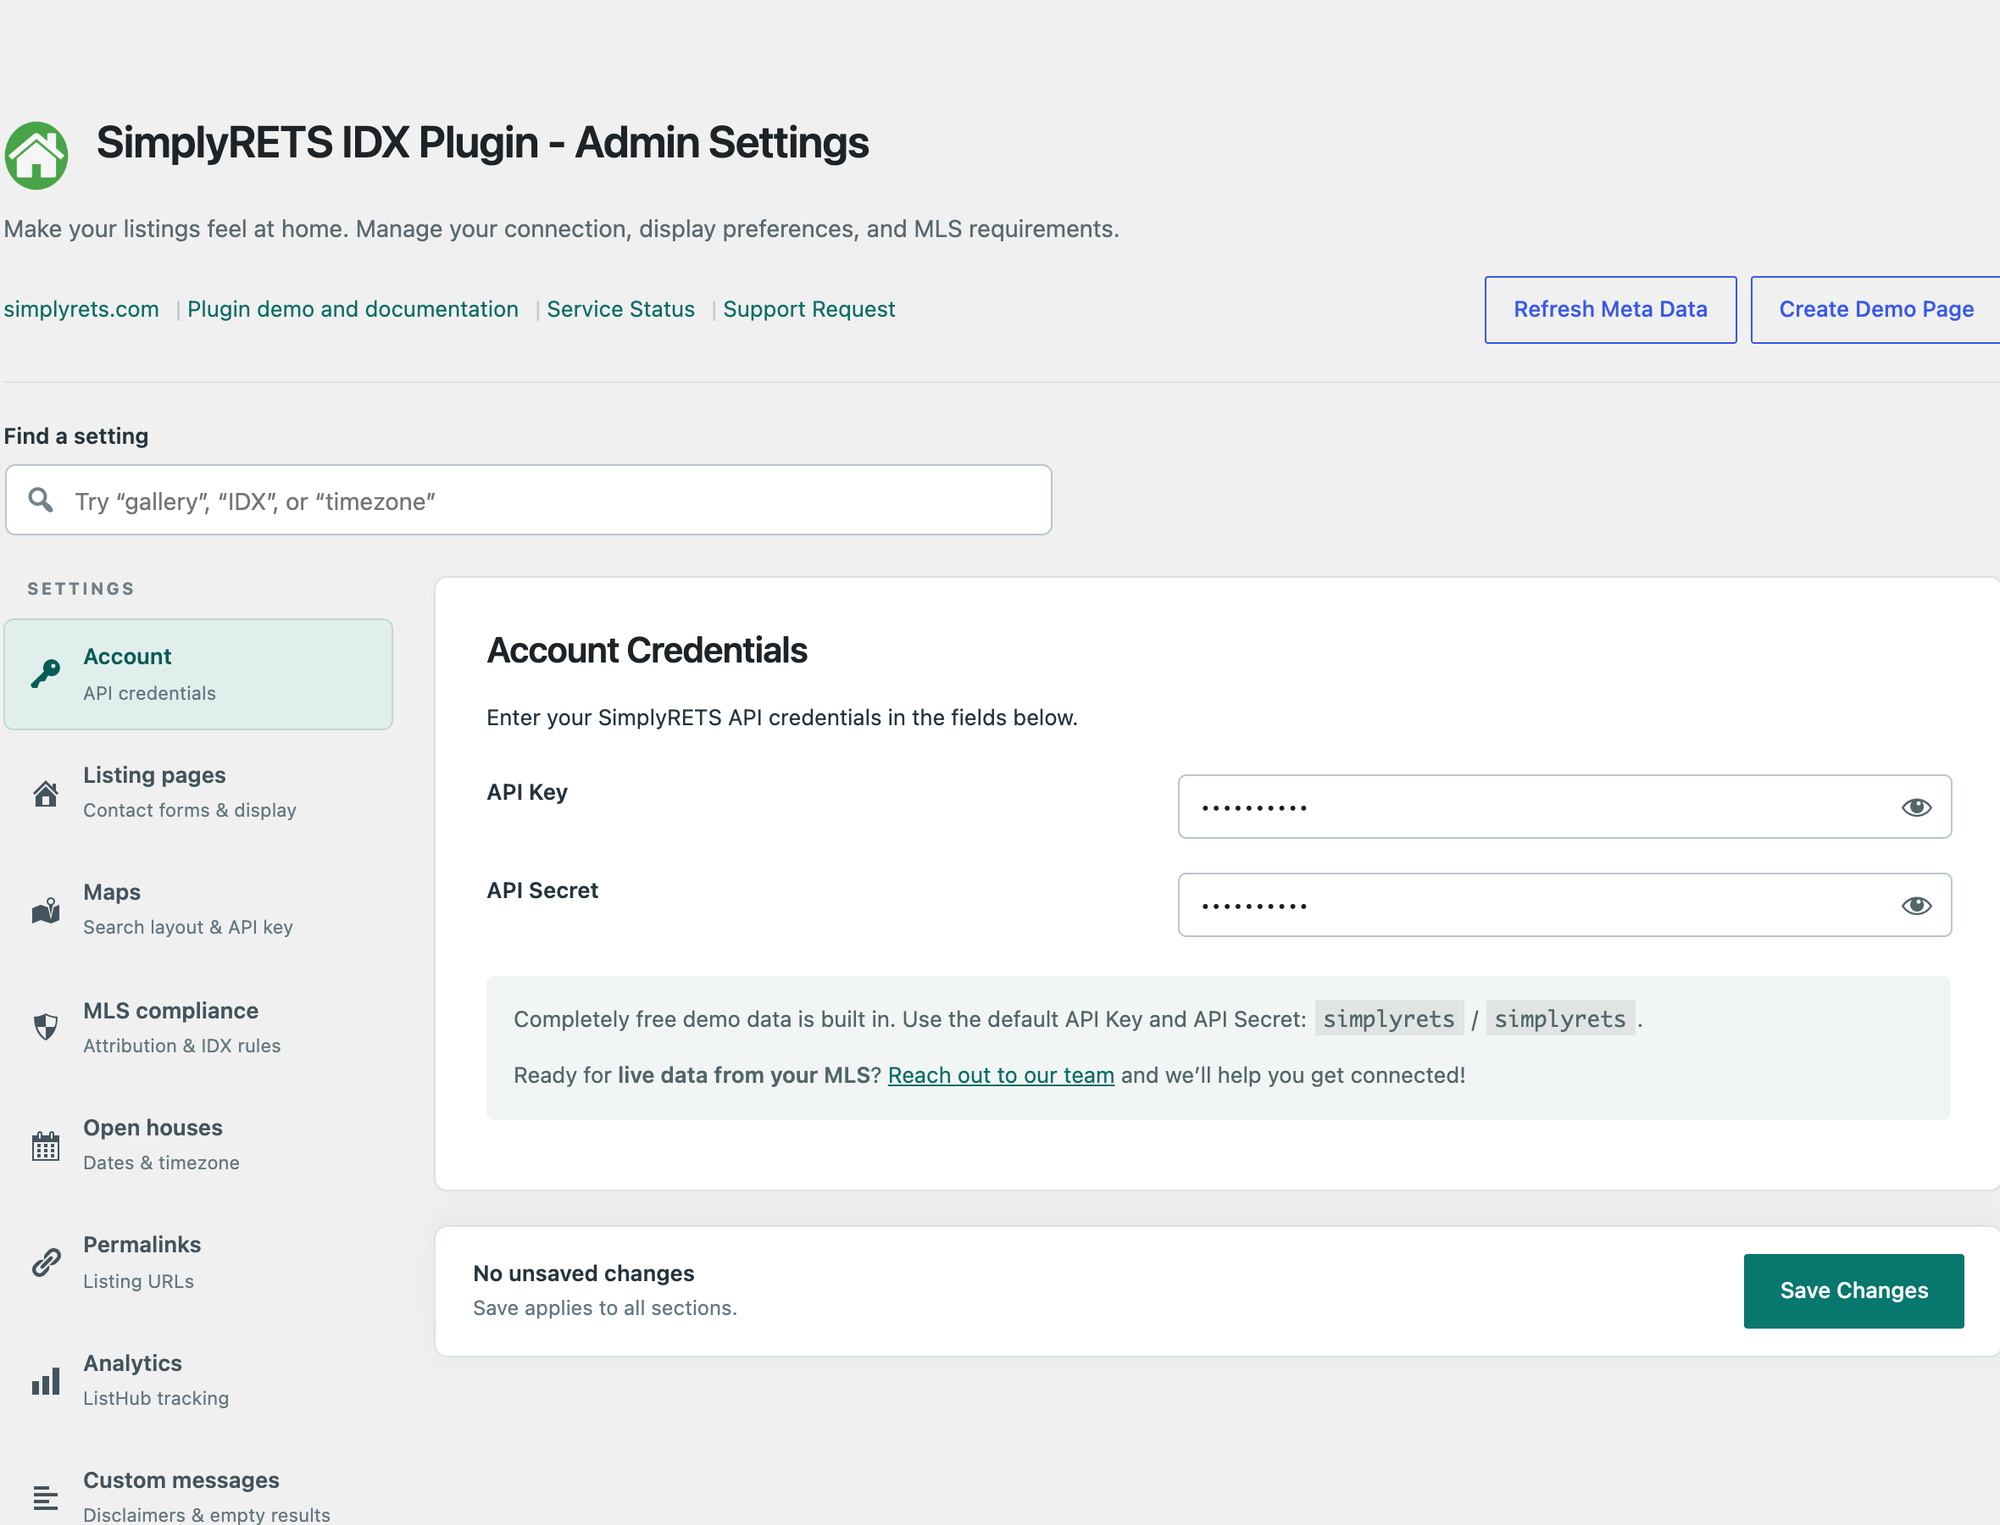Reveal the API Key with eye icon
2000x1525 pixels.
tap(1916, 807)
